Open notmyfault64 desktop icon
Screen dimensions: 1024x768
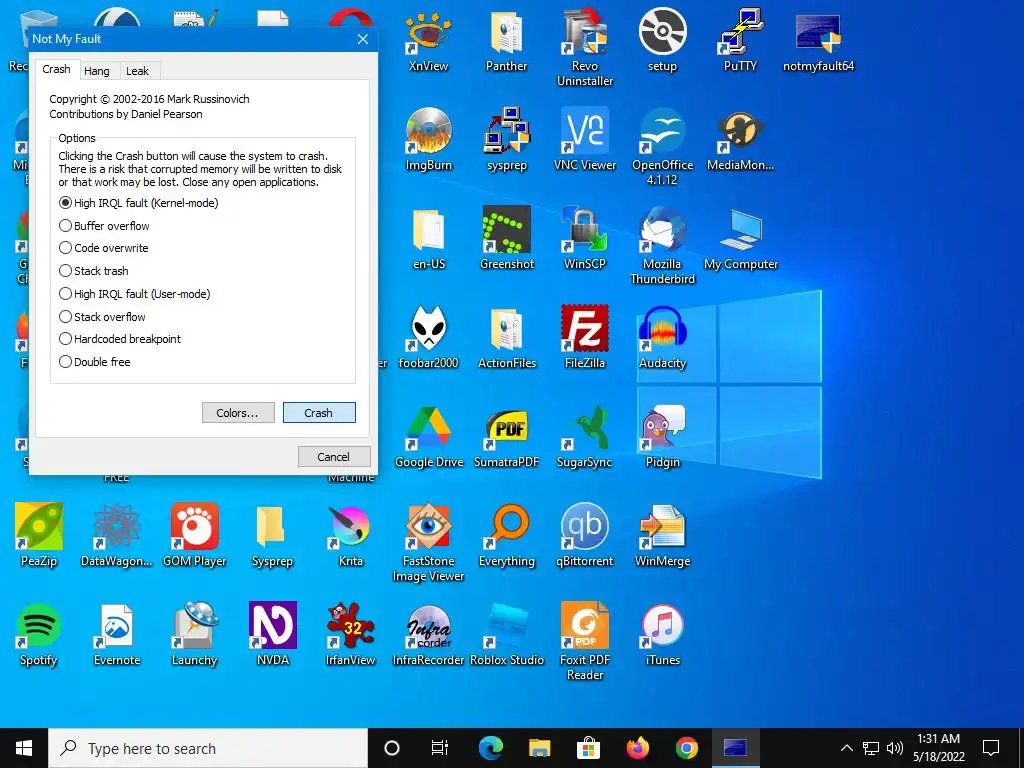point(818,40)
